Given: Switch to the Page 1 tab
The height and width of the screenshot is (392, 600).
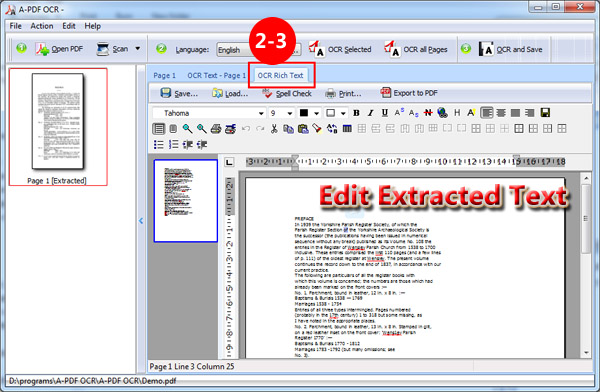Looking at the screenshot, I should (165, 75).
